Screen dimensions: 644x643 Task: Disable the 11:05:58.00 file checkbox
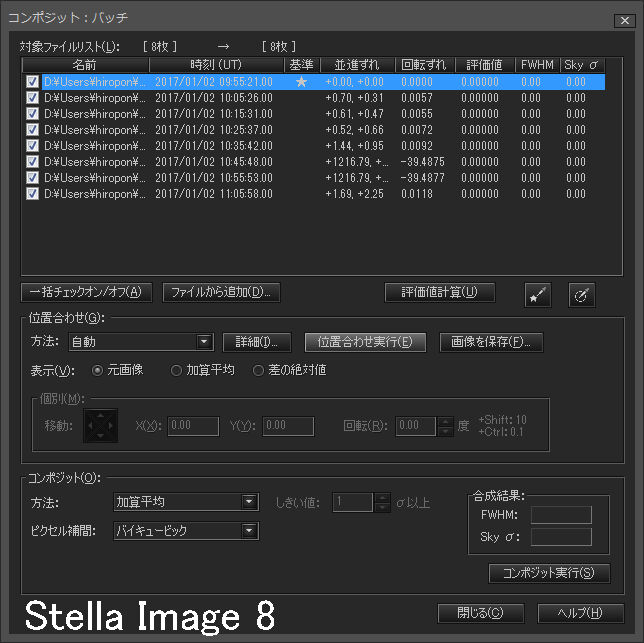(x=32, y=194)
